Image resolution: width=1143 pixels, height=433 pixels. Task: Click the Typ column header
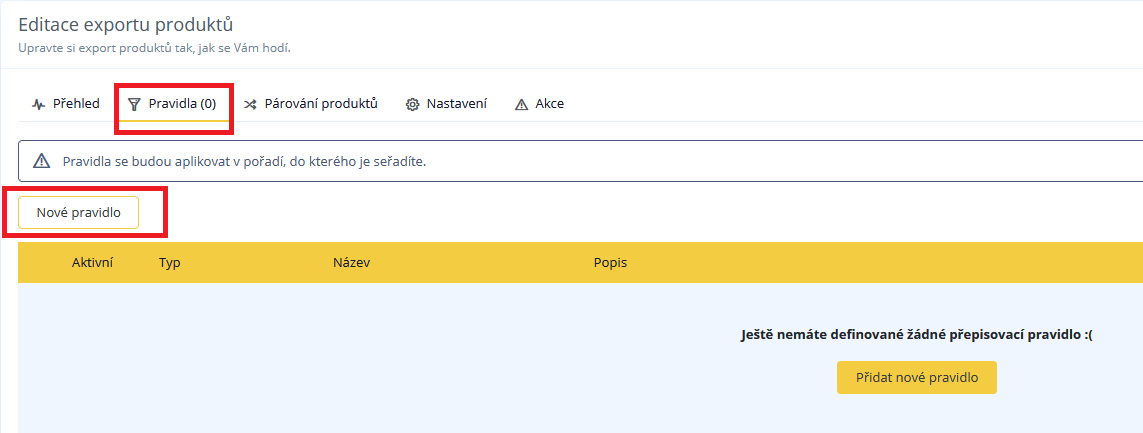169,262
